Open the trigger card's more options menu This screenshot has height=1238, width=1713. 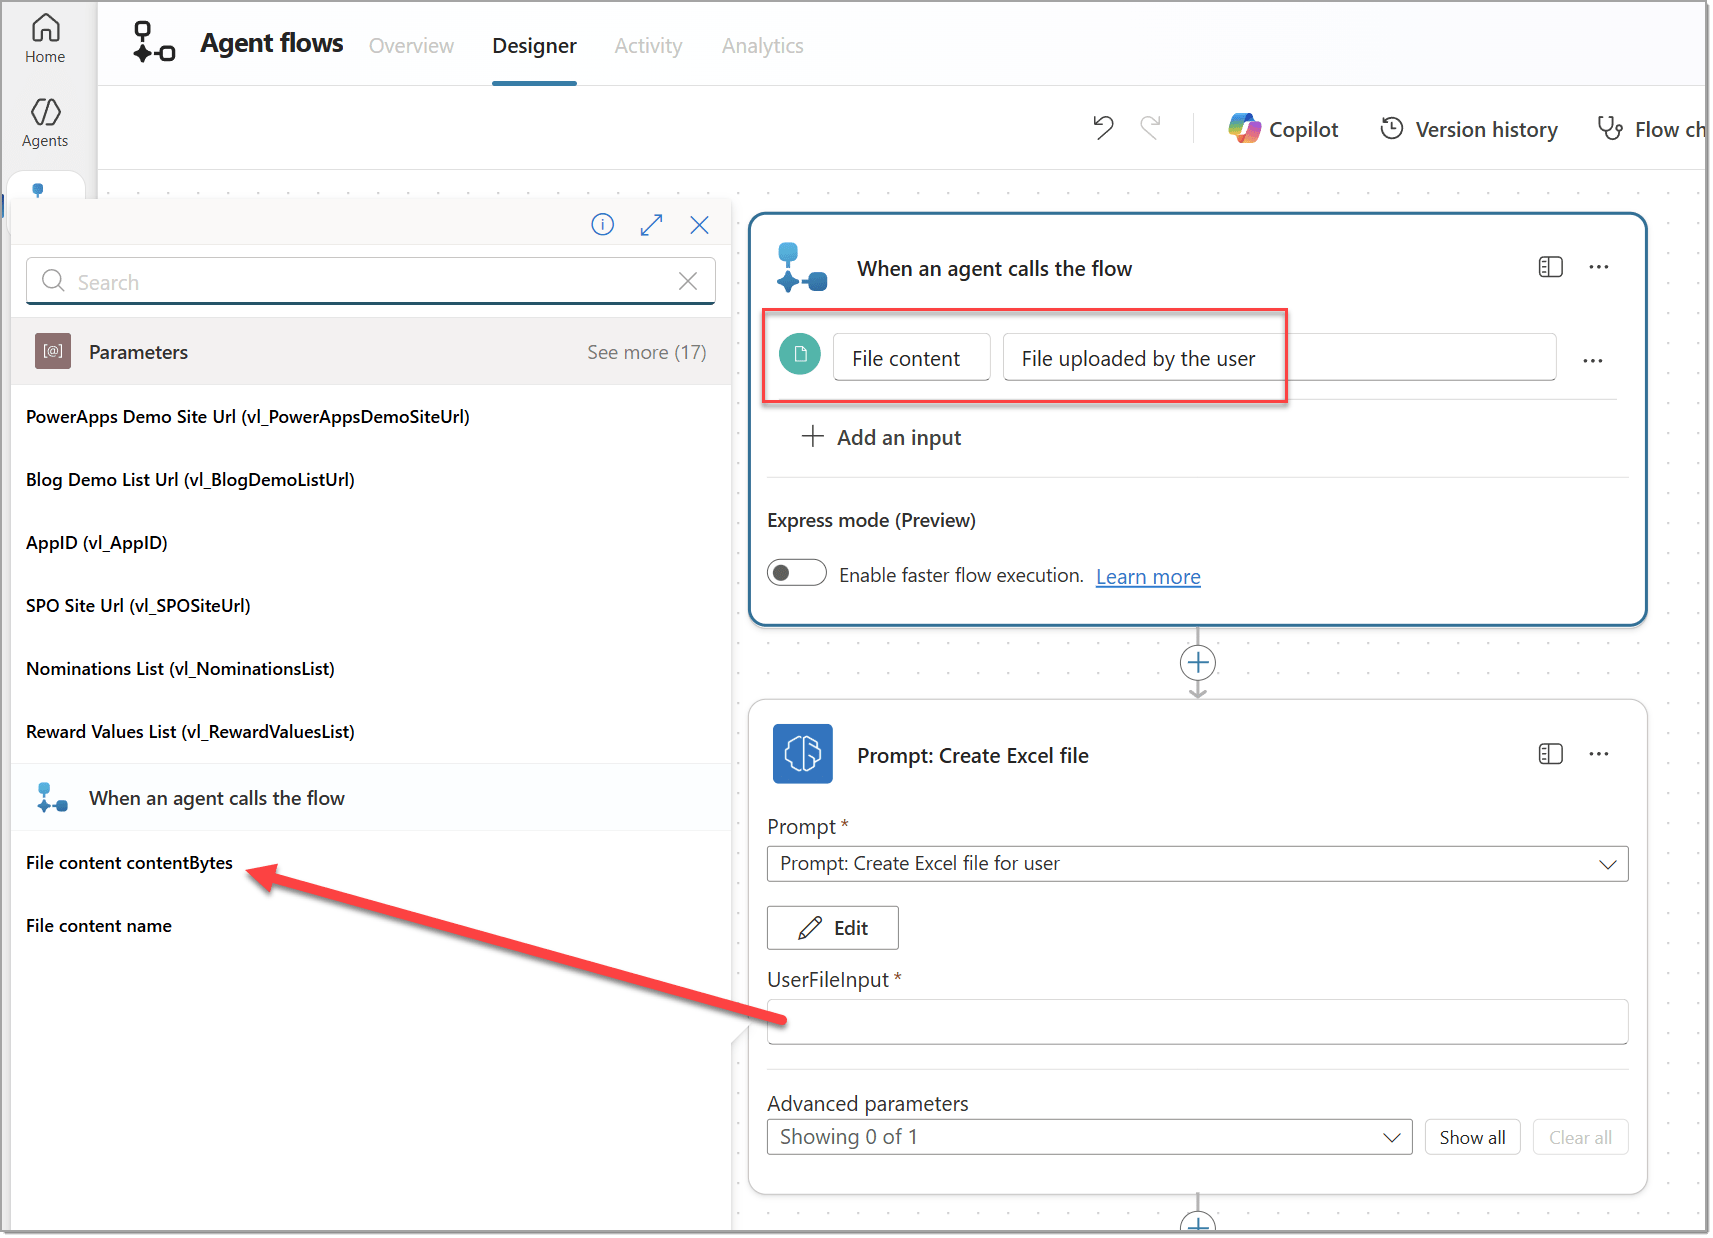1599,267
